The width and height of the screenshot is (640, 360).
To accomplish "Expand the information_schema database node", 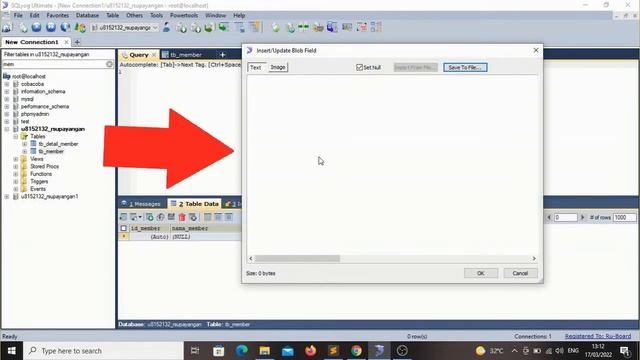I will 7,91.
